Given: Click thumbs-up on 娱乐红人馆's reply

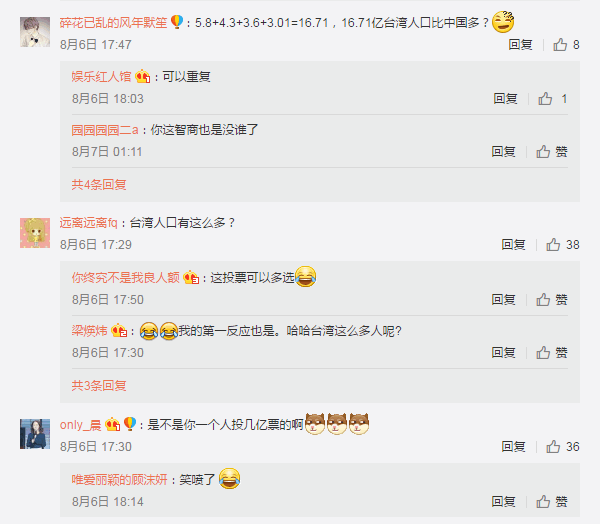Looking at the screenshot, I should [553, 99].
